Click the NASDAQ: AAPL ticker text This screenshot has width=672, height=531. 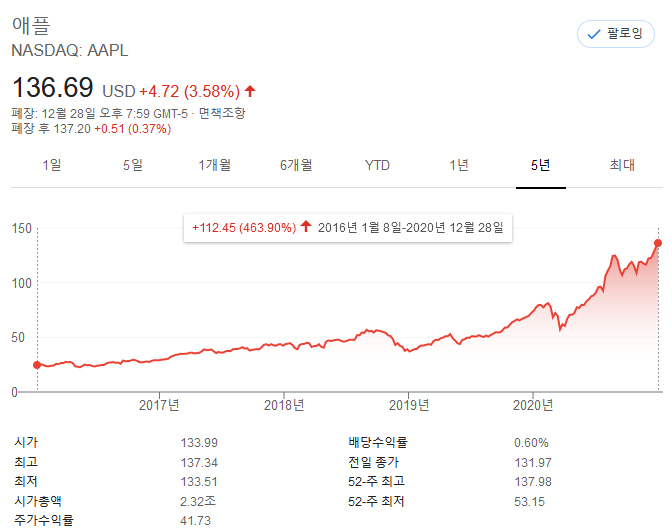[x=69, y=51]
